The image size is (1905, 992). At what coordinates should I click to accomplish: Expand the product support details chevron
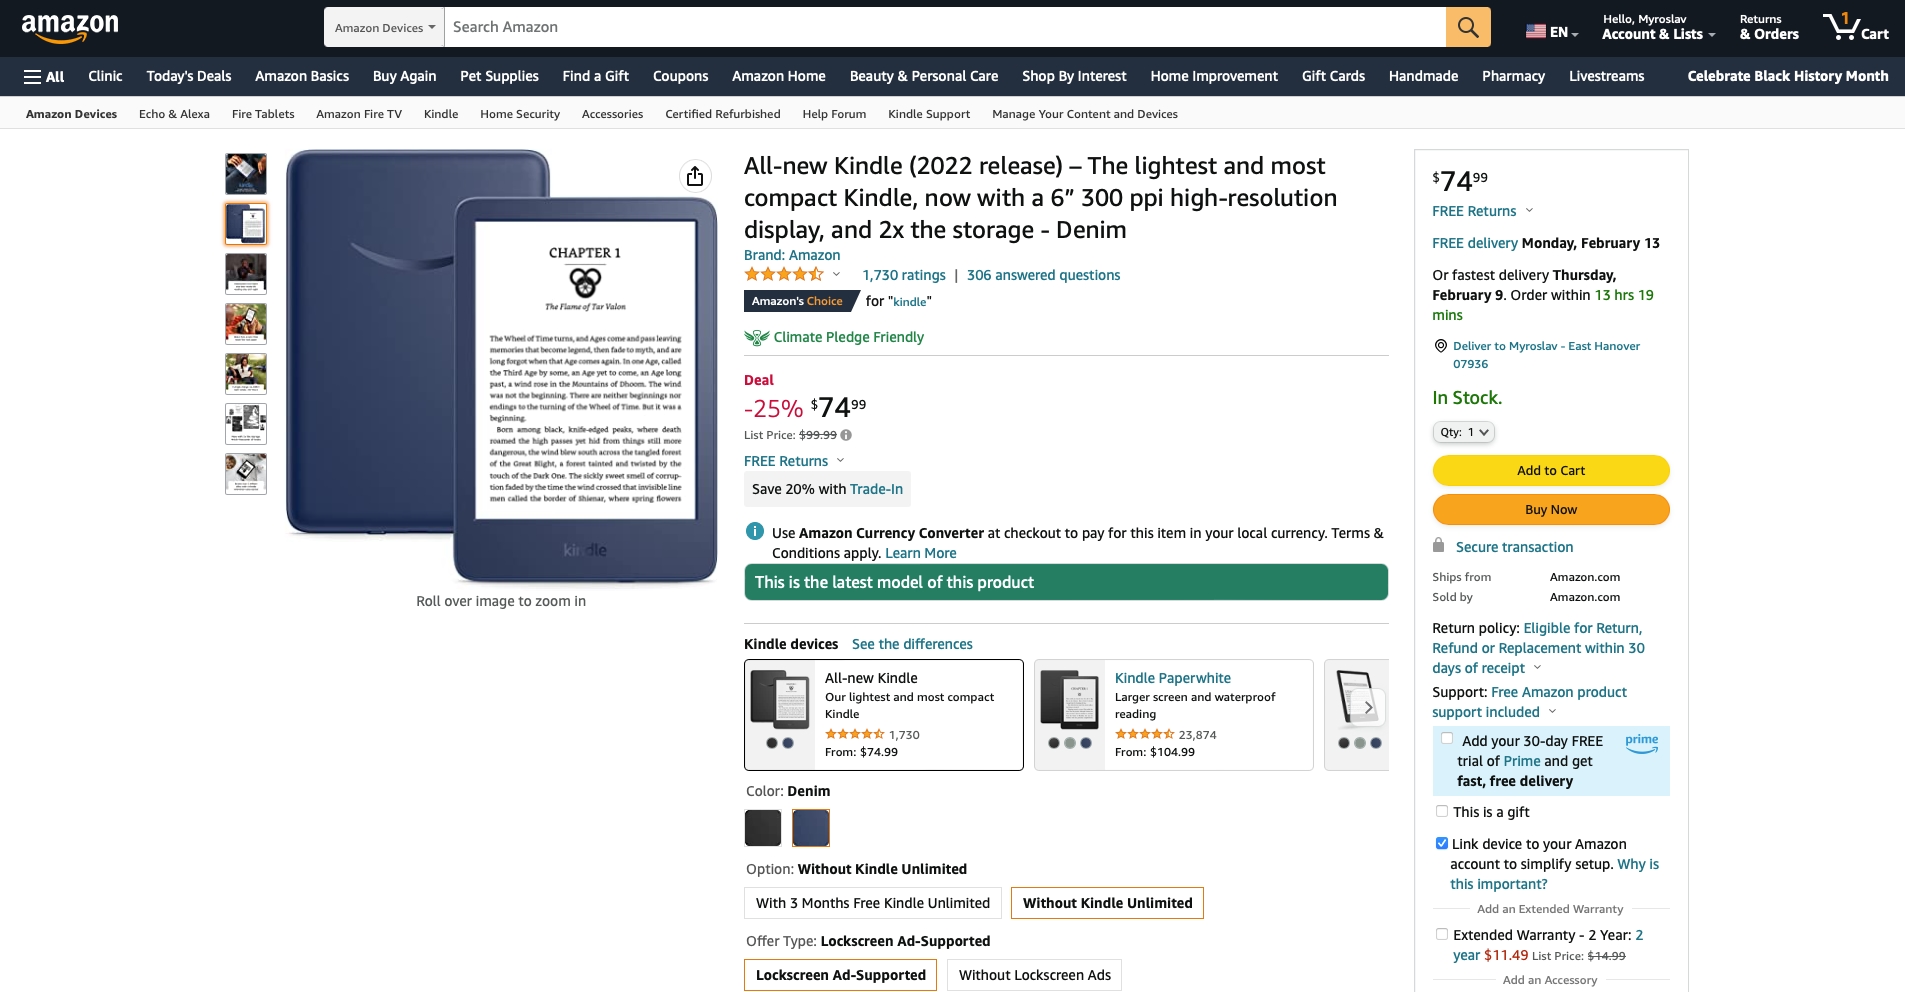[1552, 711]
